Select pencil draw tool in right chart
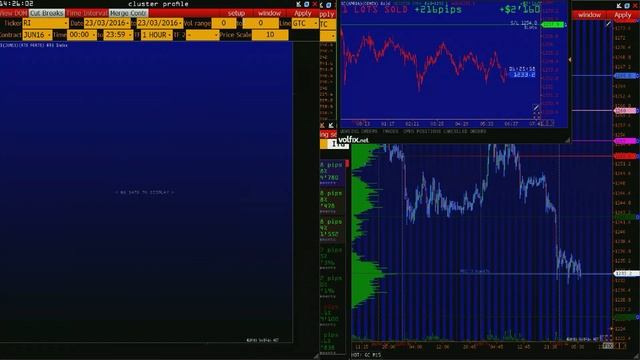Screen dimensions: 640x360 click(608, 24)
